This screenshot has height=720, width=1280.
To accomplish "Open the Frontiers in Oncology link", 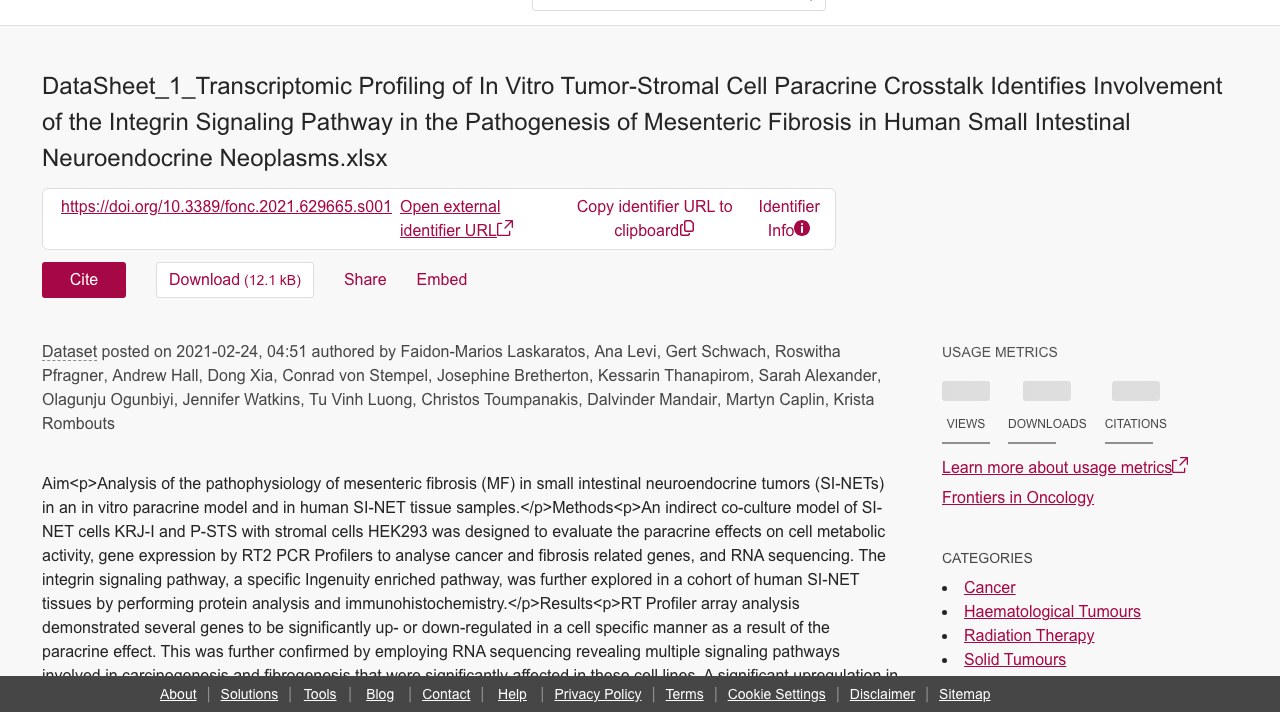I will click(1018, 498).
